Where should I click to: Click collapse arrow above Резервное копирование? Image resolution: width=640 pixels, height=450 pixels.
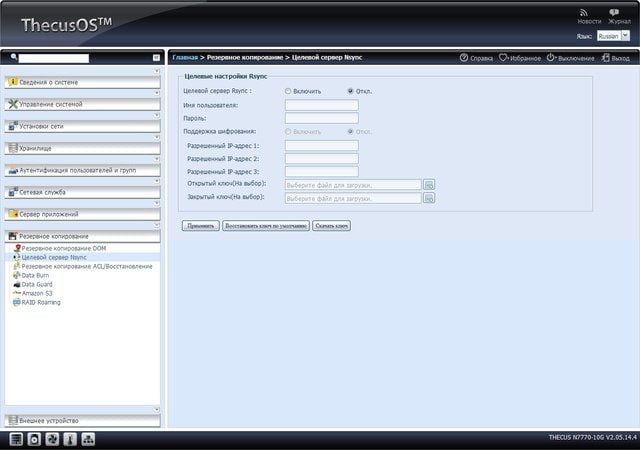pyautogui.click(x=157, y=225)
